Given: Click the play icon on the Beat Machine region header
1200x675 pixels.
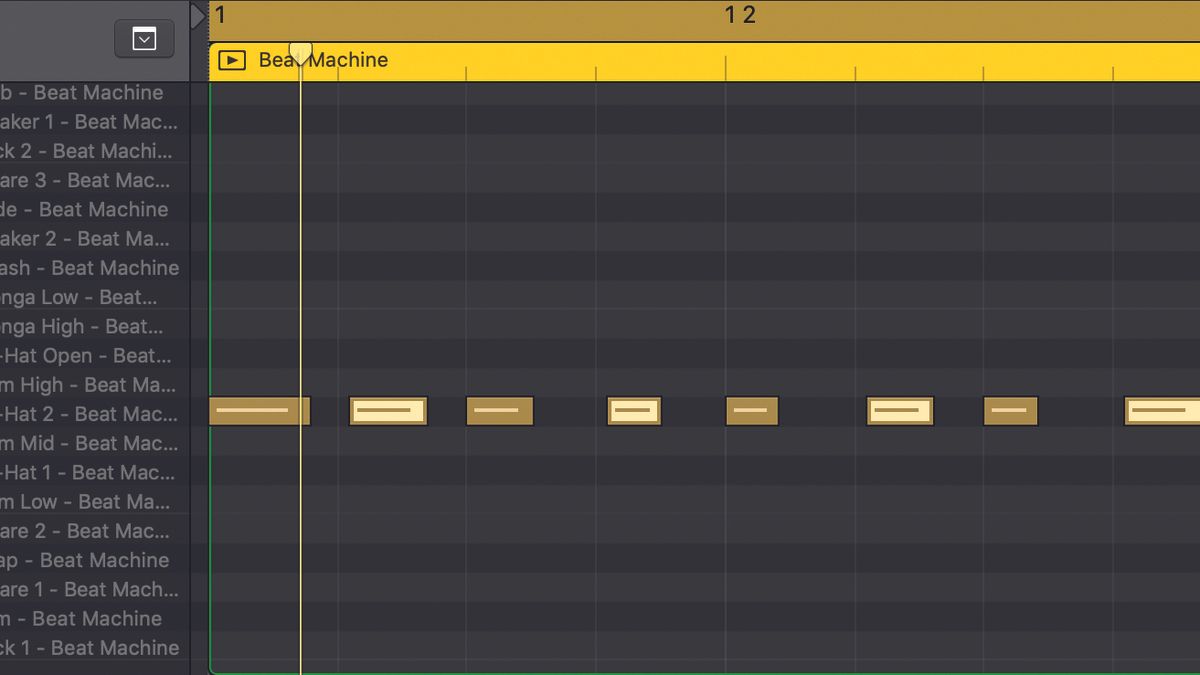Looking at the screenshot, I should coord(231,60).
